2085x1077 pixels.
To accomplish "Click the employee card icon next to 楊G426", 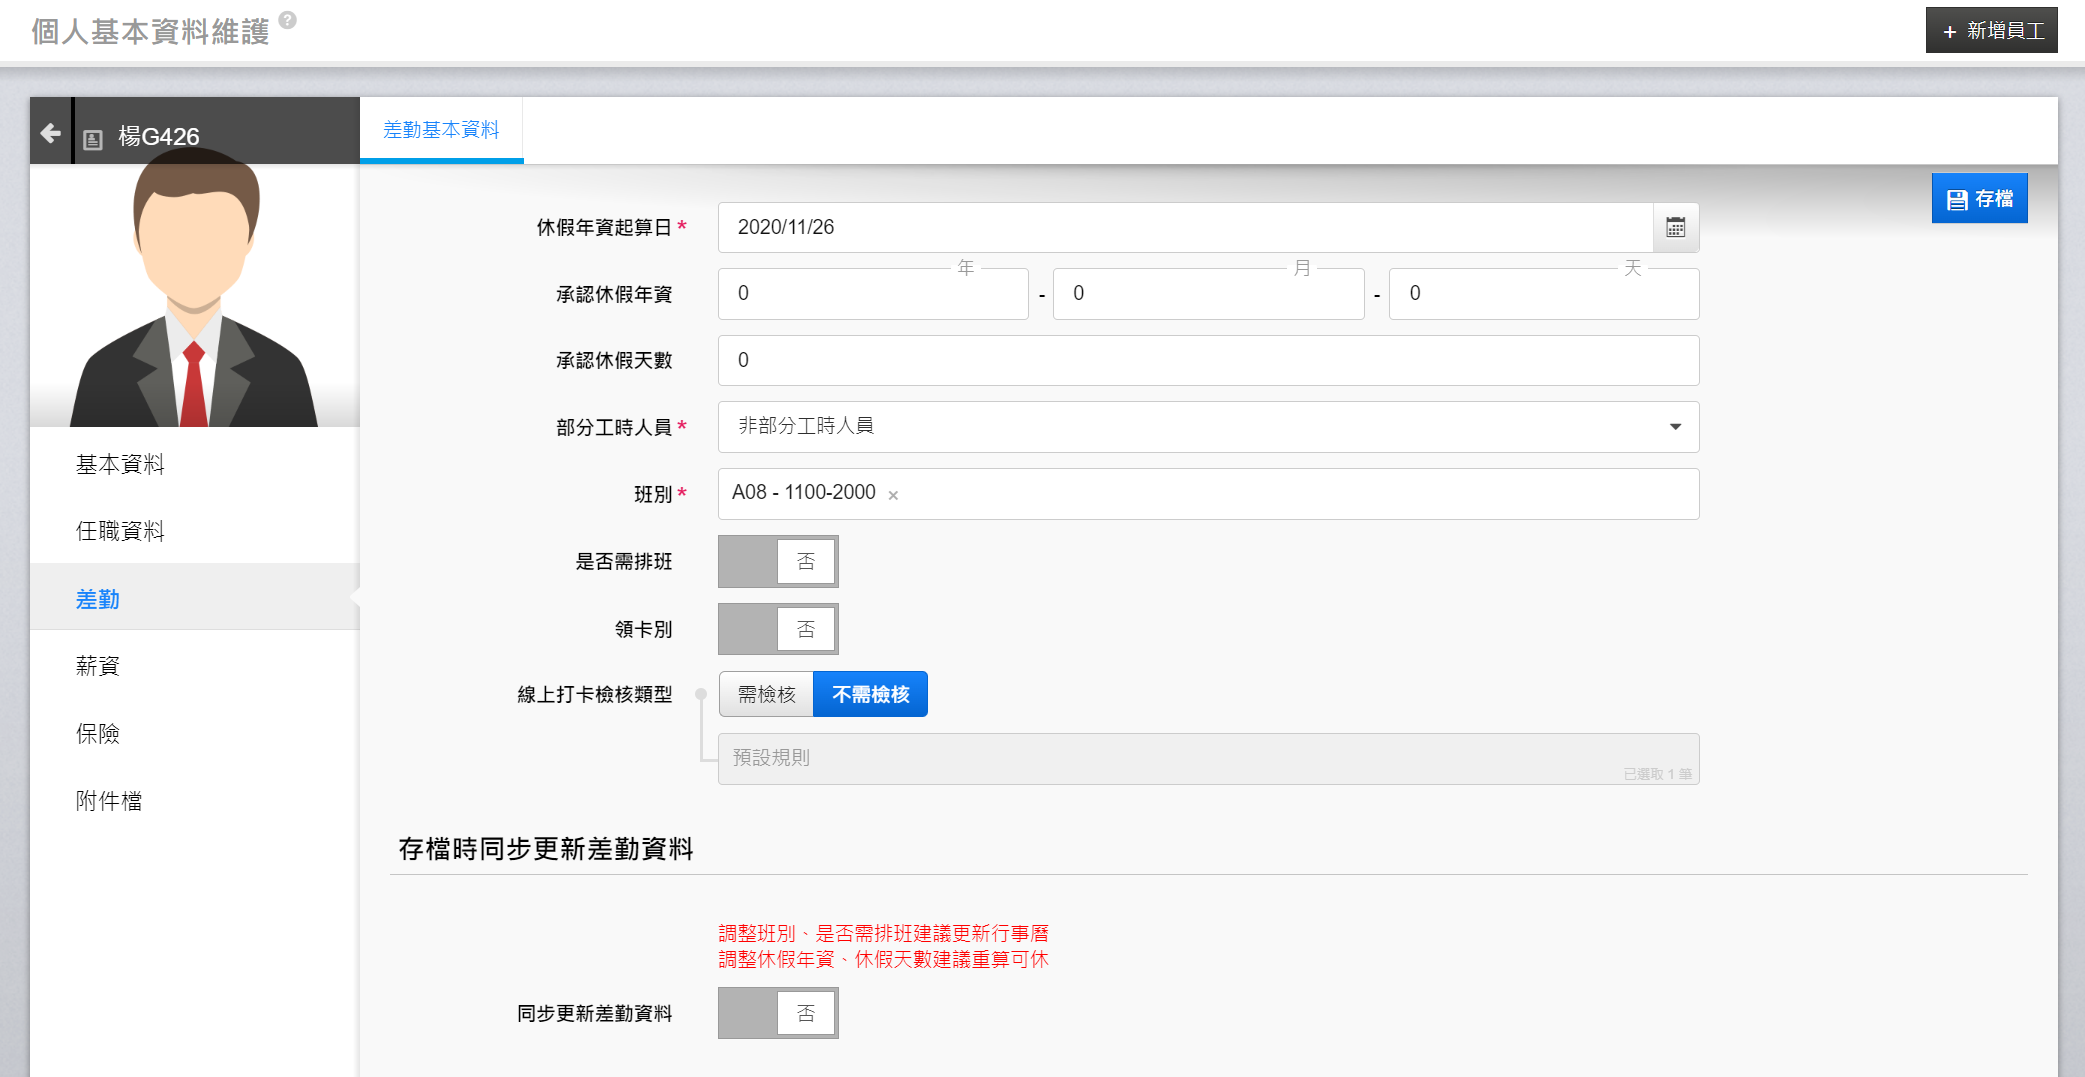I will pyautogui.click(x=93, y=139).
